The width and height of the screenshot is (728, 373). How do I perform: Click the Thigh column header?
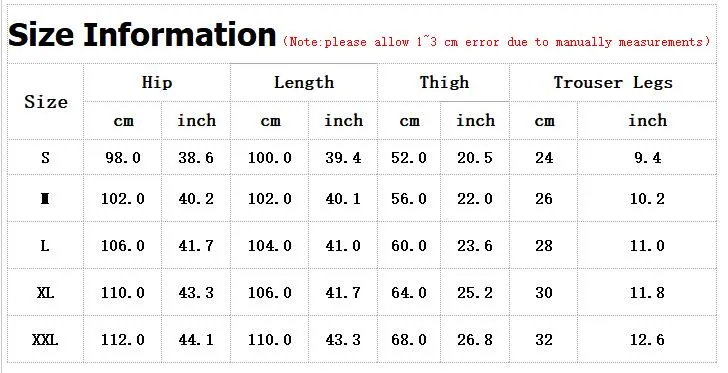[444, 83]
